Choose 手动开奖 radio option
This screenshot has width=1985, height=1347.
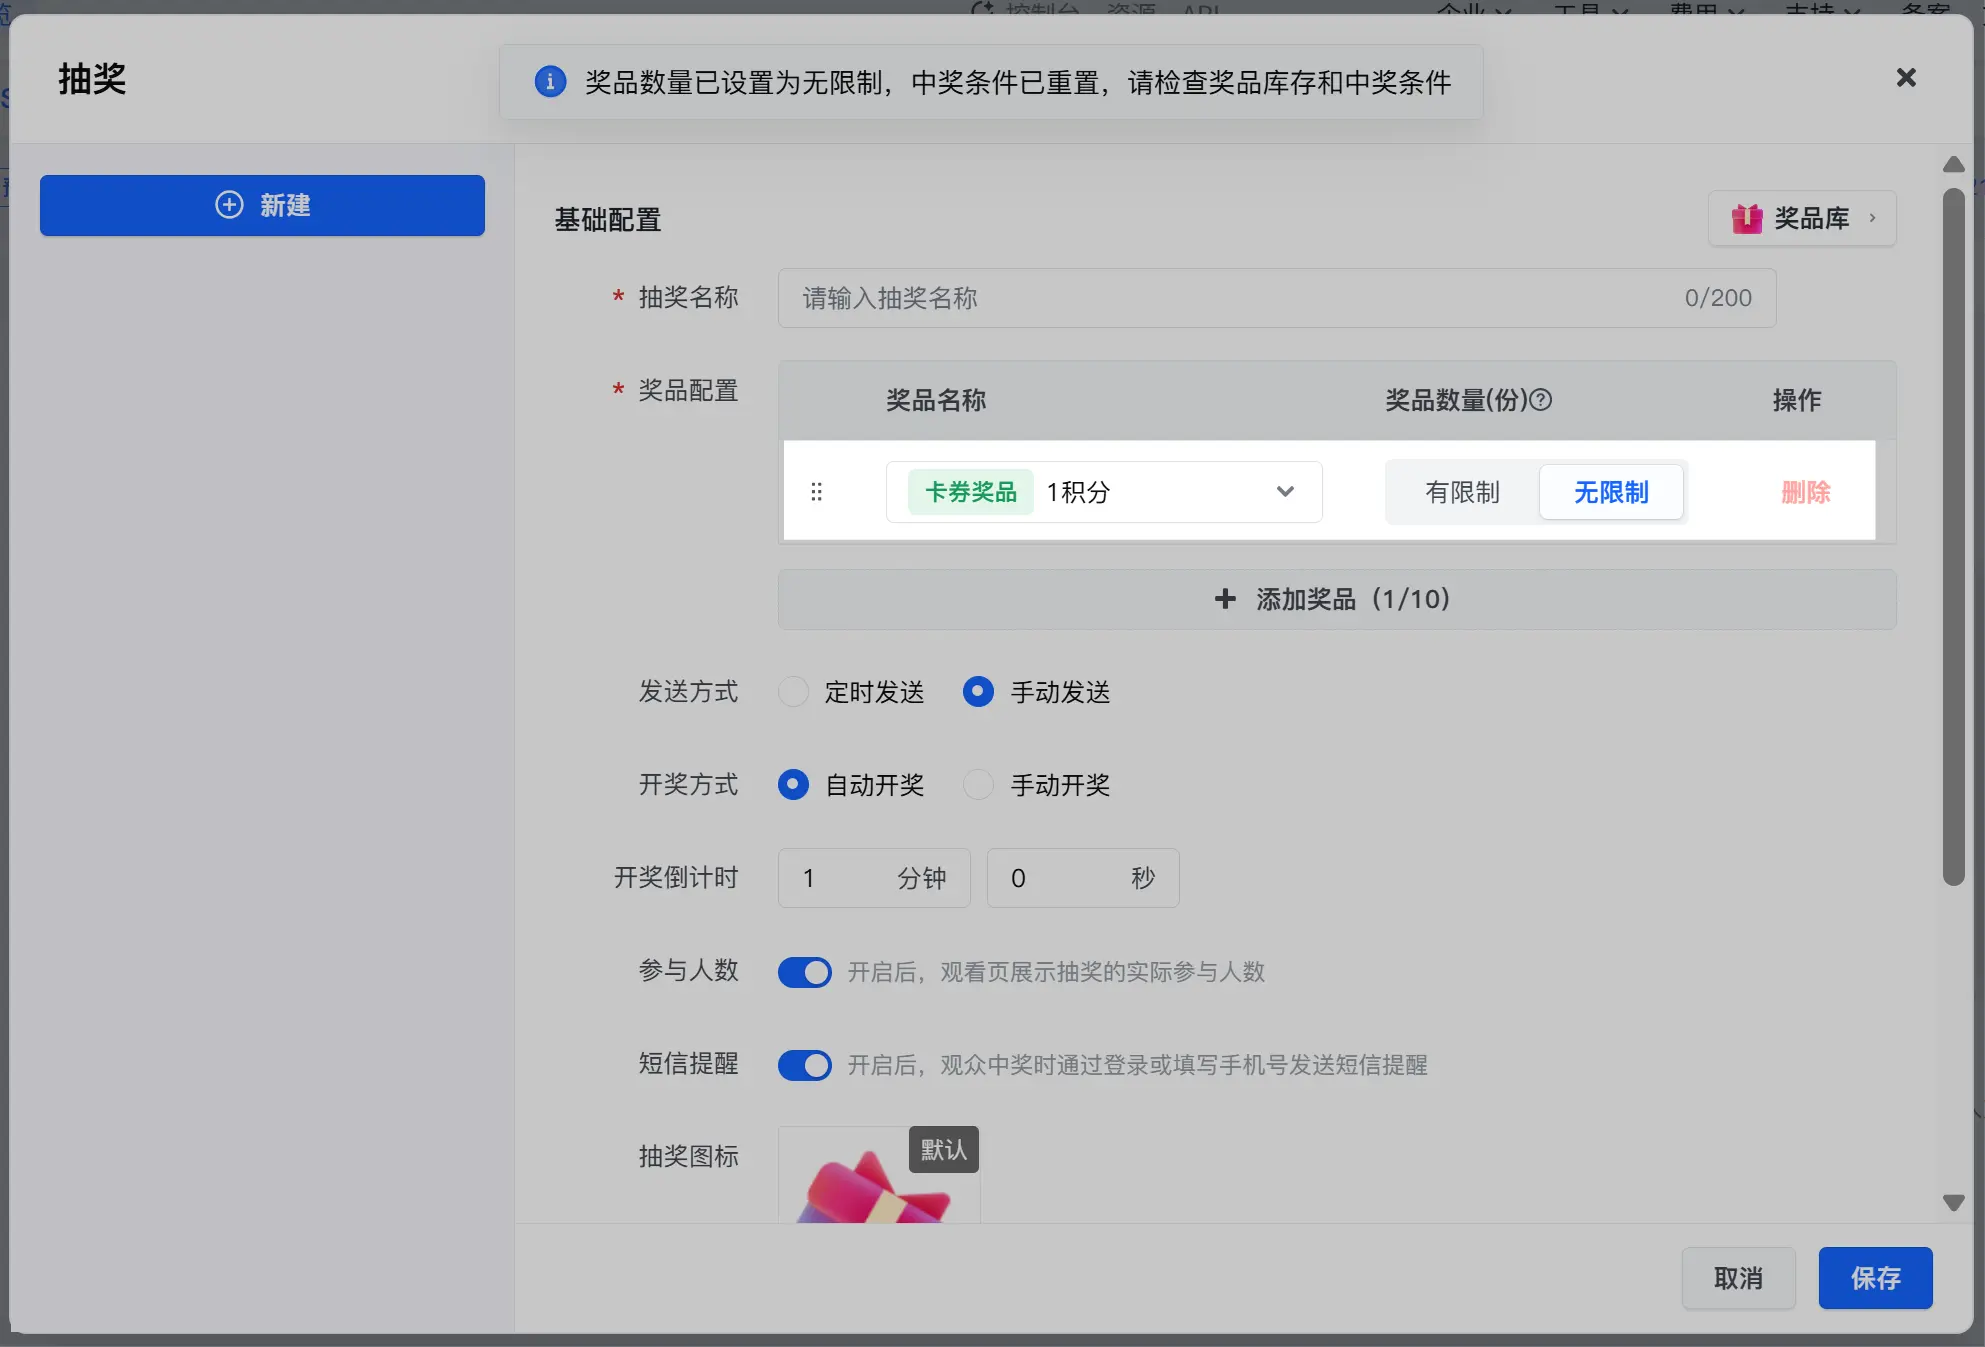click(978, 785)
